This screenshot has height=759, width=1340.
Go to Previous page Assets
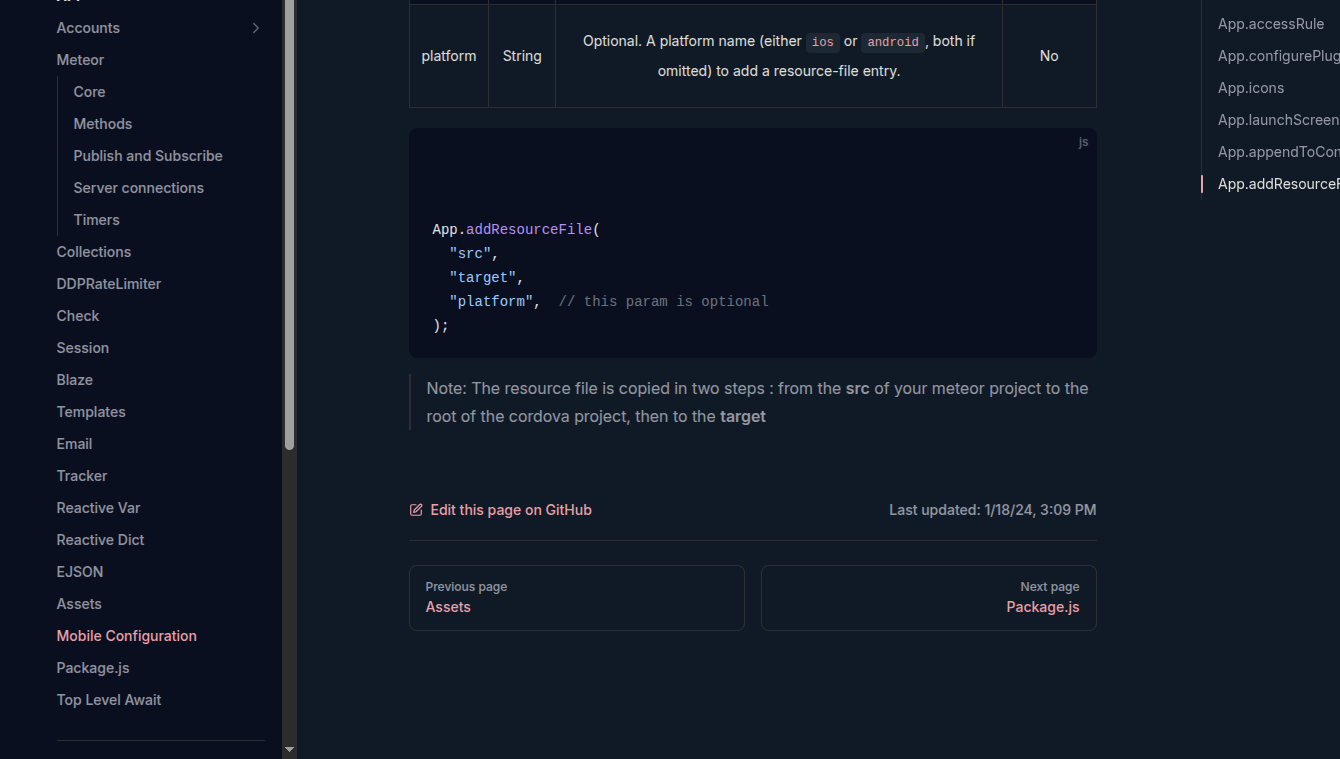[576, 598]
